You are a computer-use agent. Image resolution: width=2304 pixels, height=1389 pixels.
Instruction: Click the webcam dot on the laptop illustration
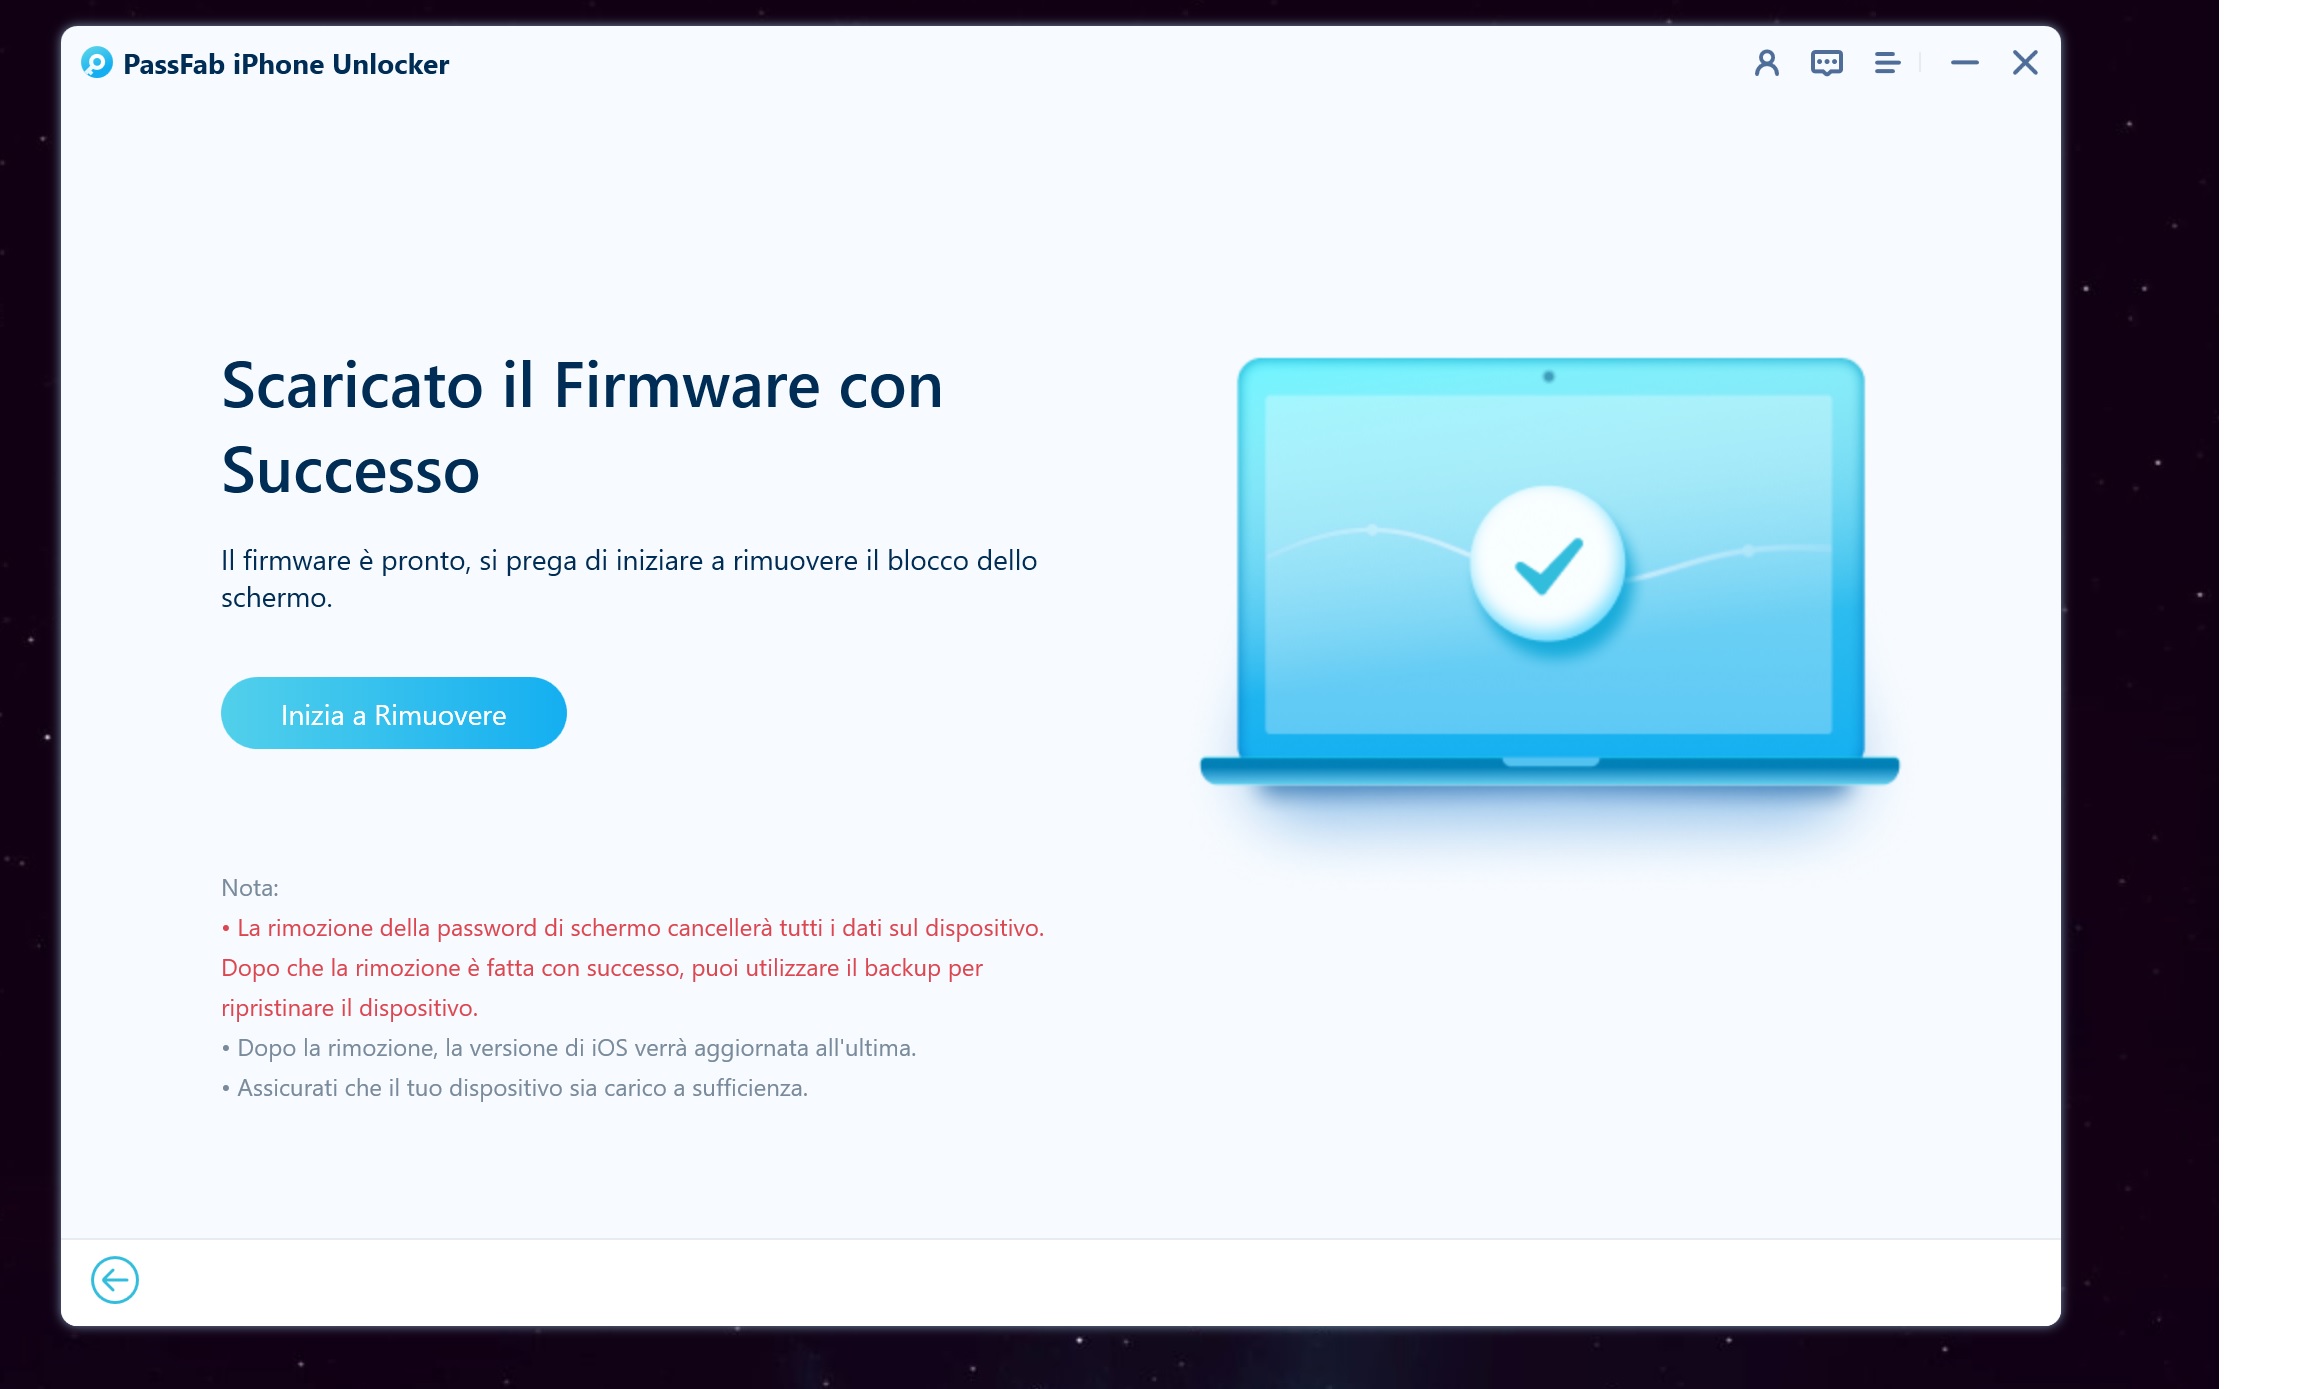pos(1548,377)
